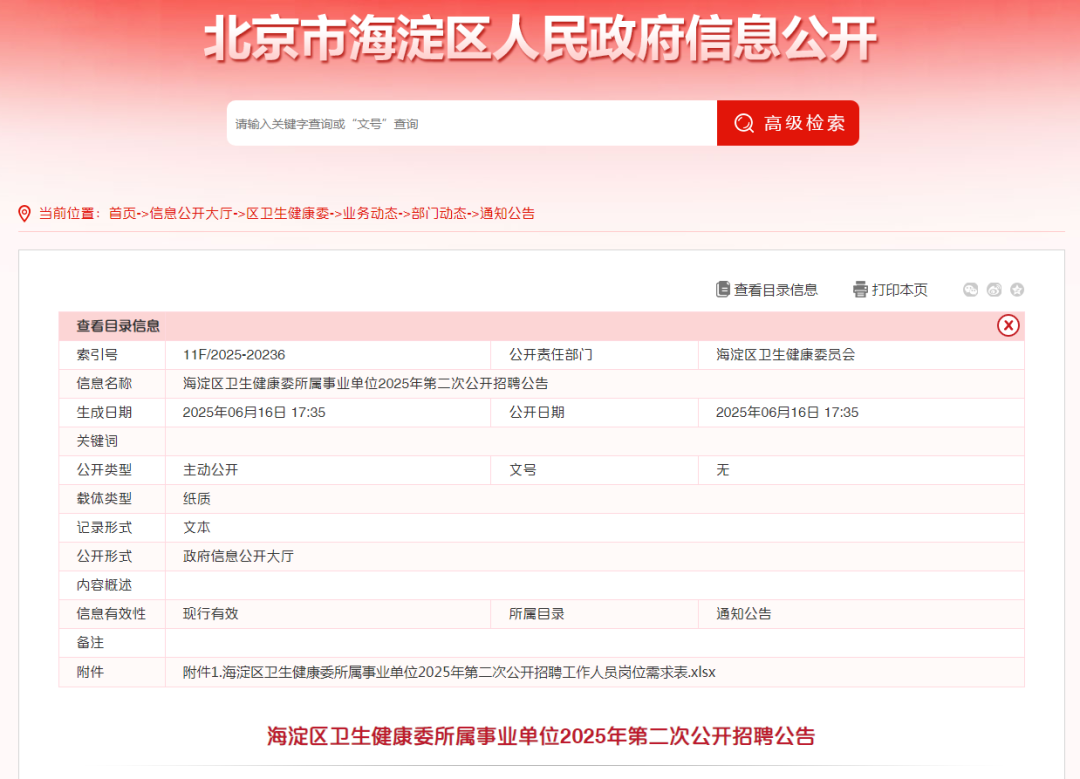Click the 备注 label
The width and height of the screenshot is (1080, 779).
tap(90, 643)
